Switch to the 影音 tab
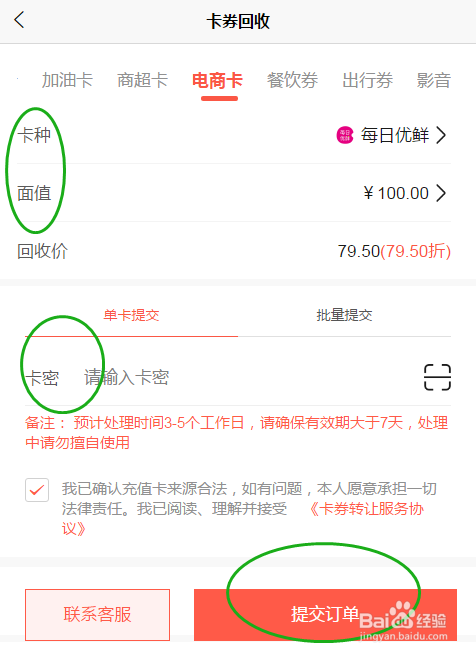 point(434,80)
